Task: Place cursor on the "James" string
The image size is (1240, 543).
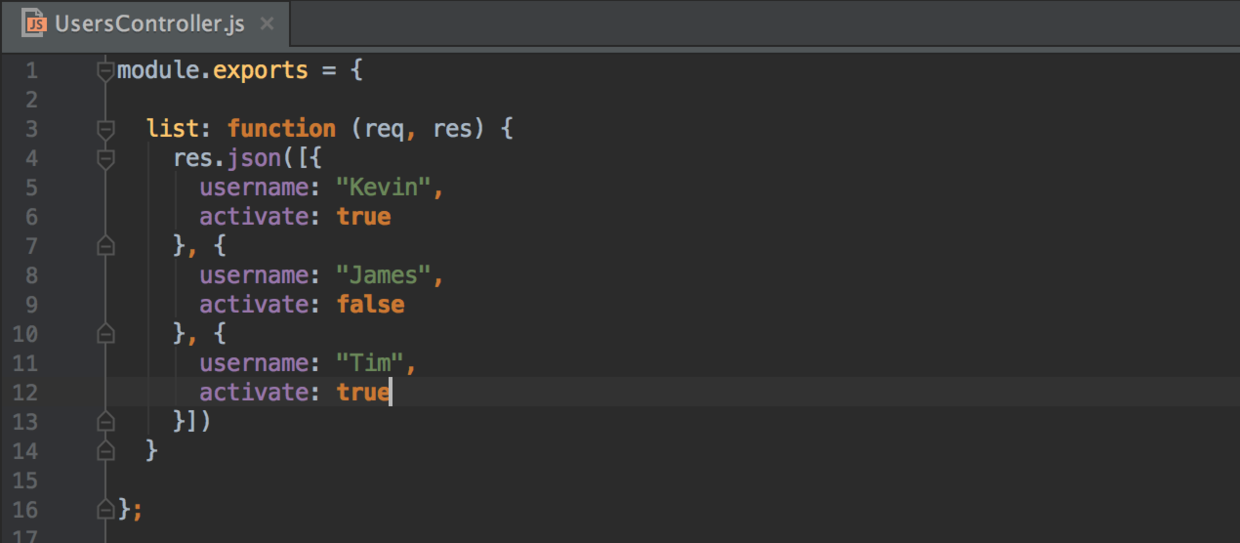Action: point(383,275)
